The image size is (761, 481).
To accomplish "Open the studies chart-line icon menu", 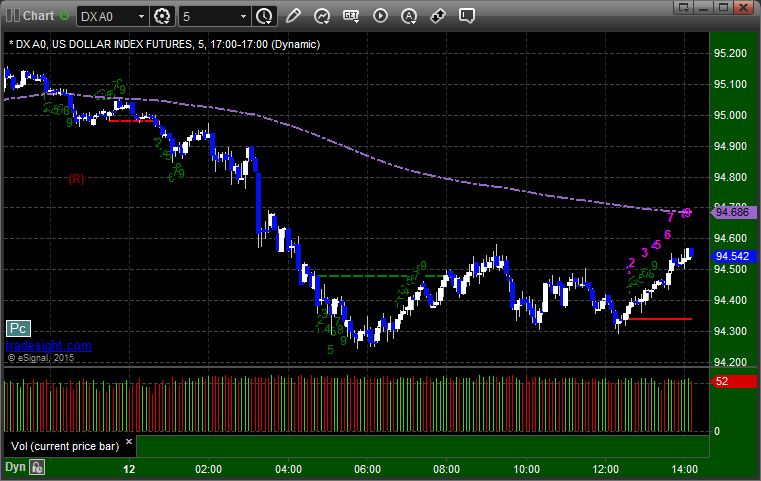I will click(x=322, y=16).
